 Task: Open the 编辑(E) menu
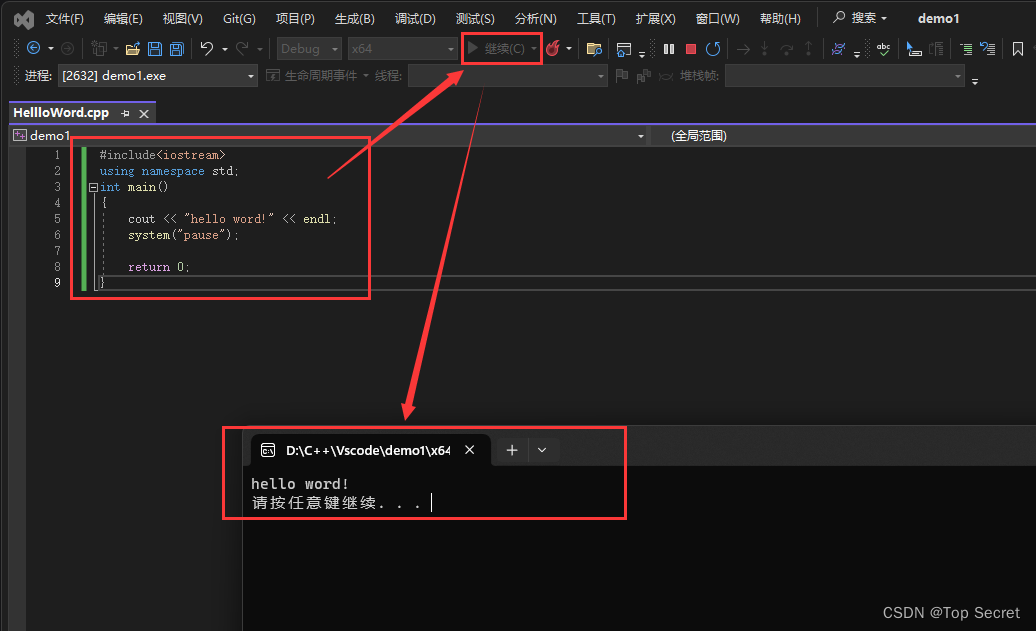click(x=124, y=19)
